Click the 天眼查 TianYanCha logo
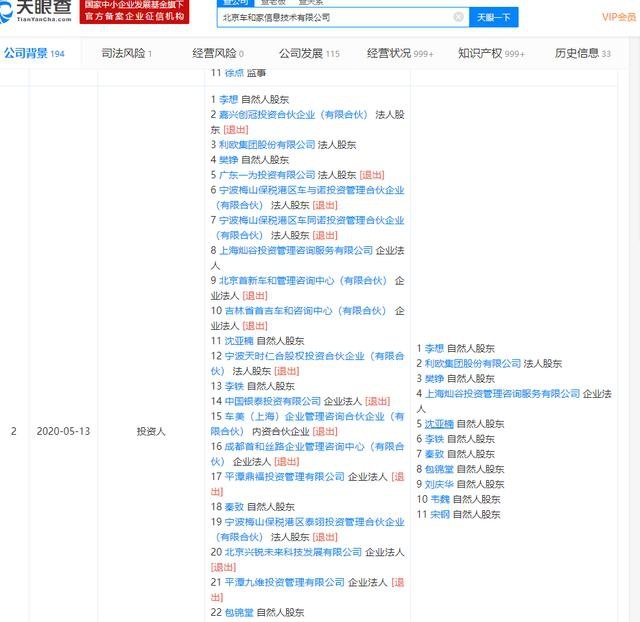 coord(36,11)
